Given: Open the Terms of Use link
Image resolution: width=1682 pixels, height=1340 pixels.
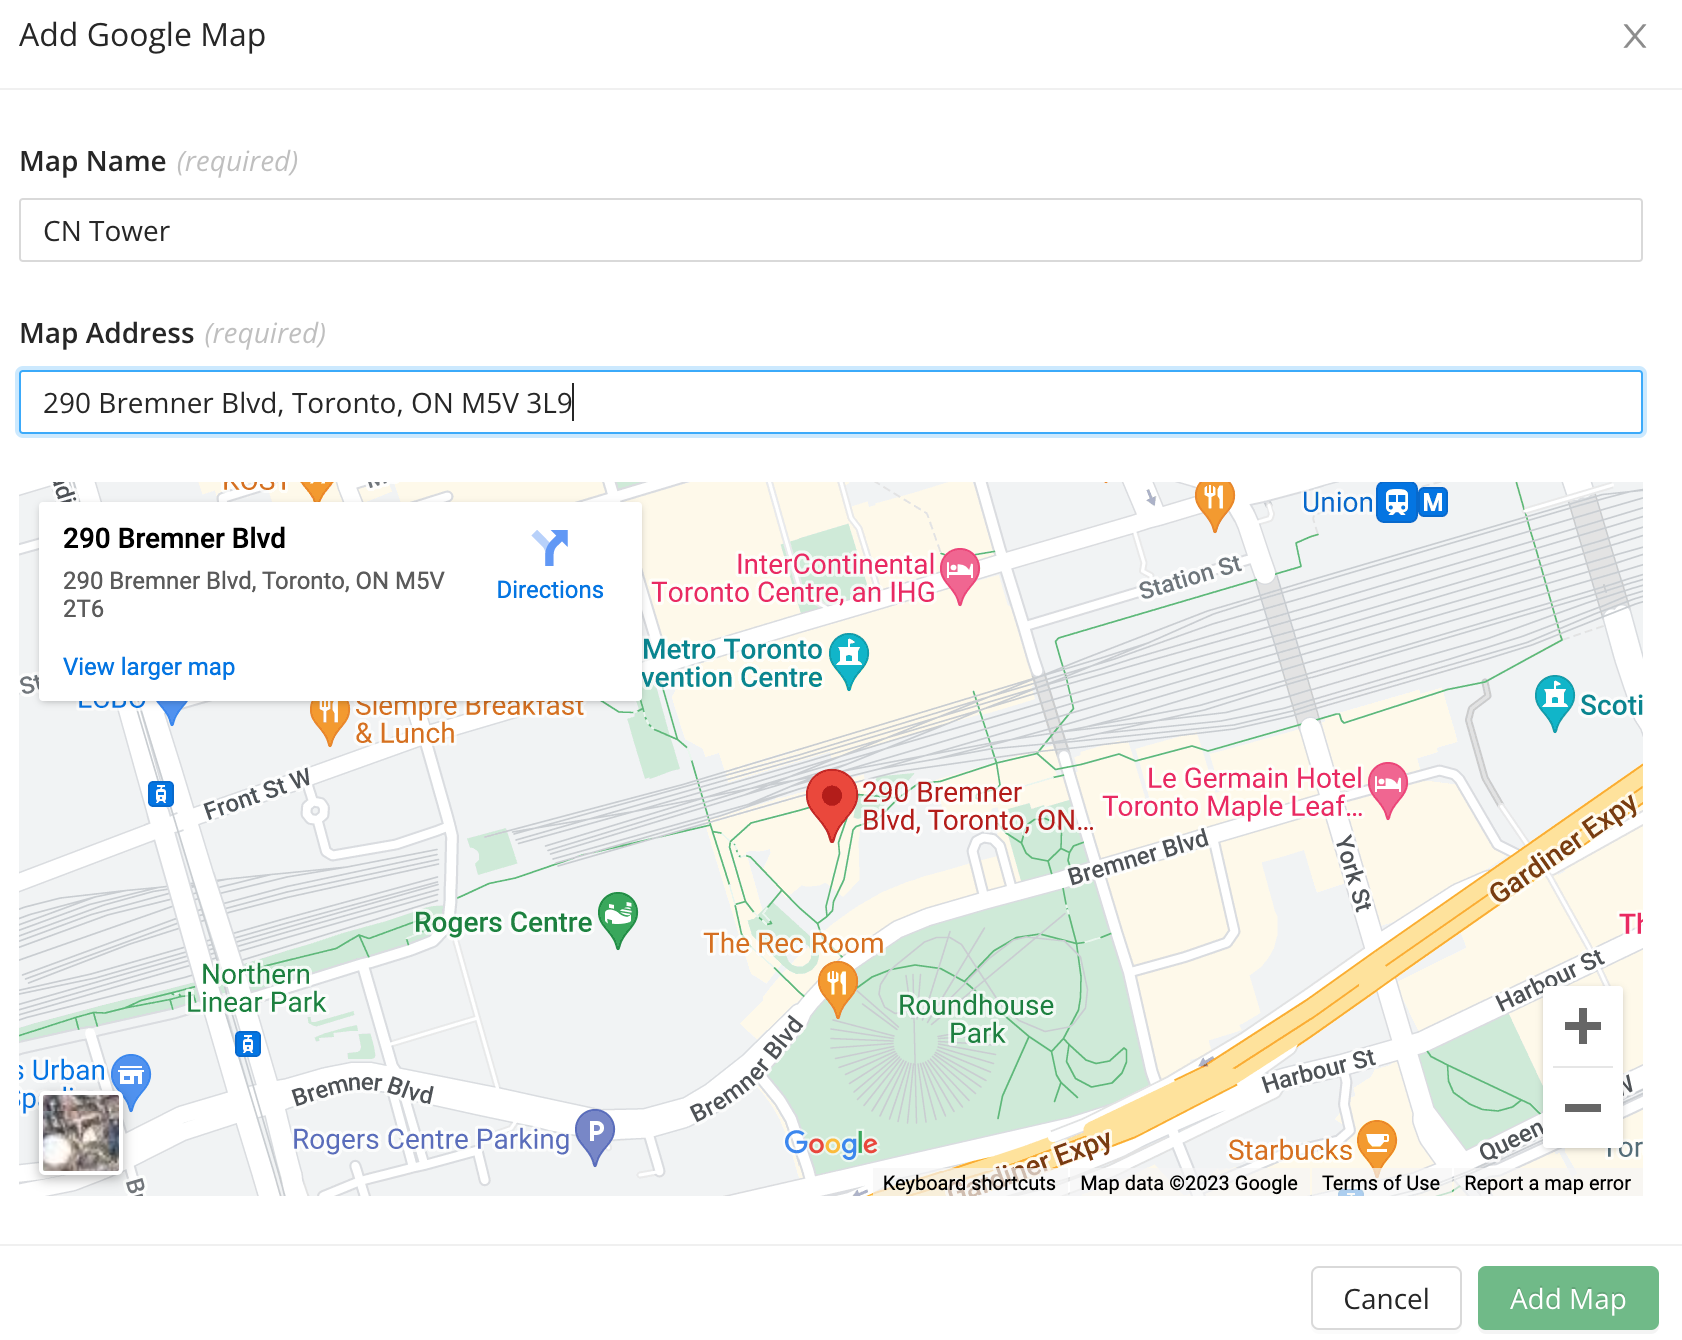Looking at the screenshot, I should pos(1380,1183).
